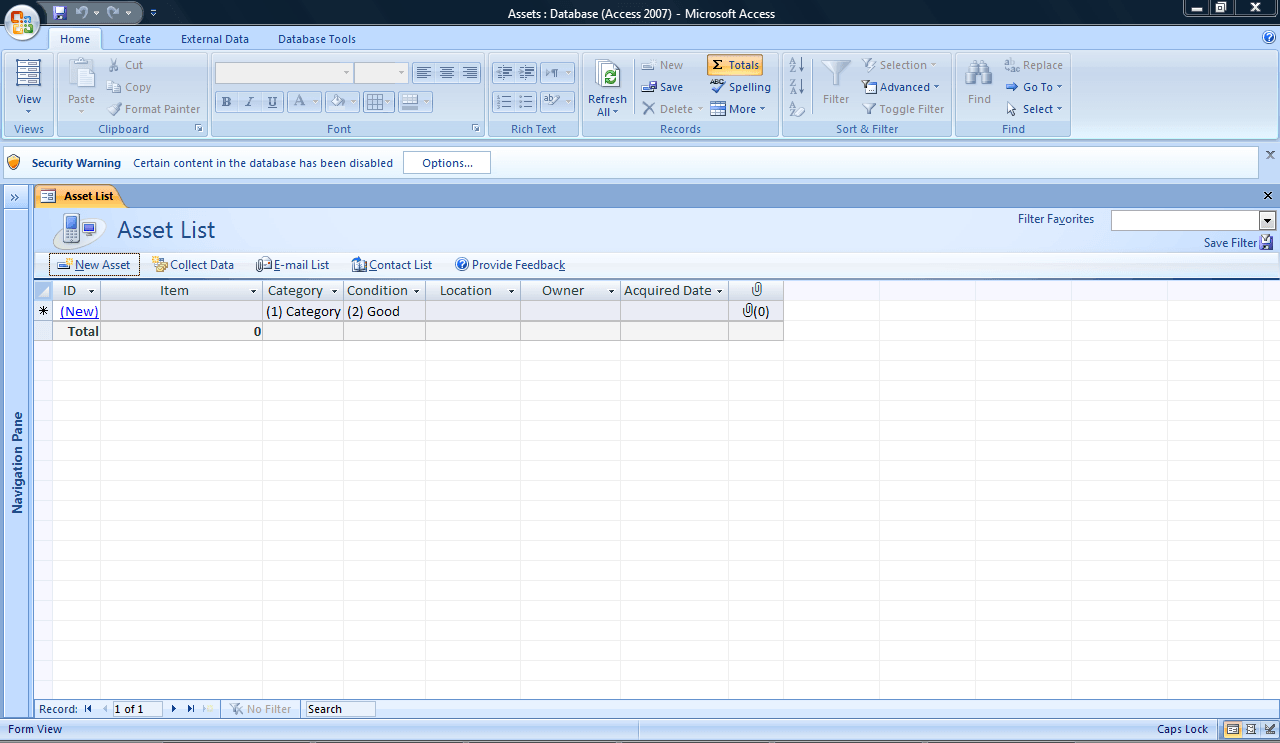Click the Sort Ascending icon
The width and height of the screenshot is (1280, 743).
(x=797, y=65)
